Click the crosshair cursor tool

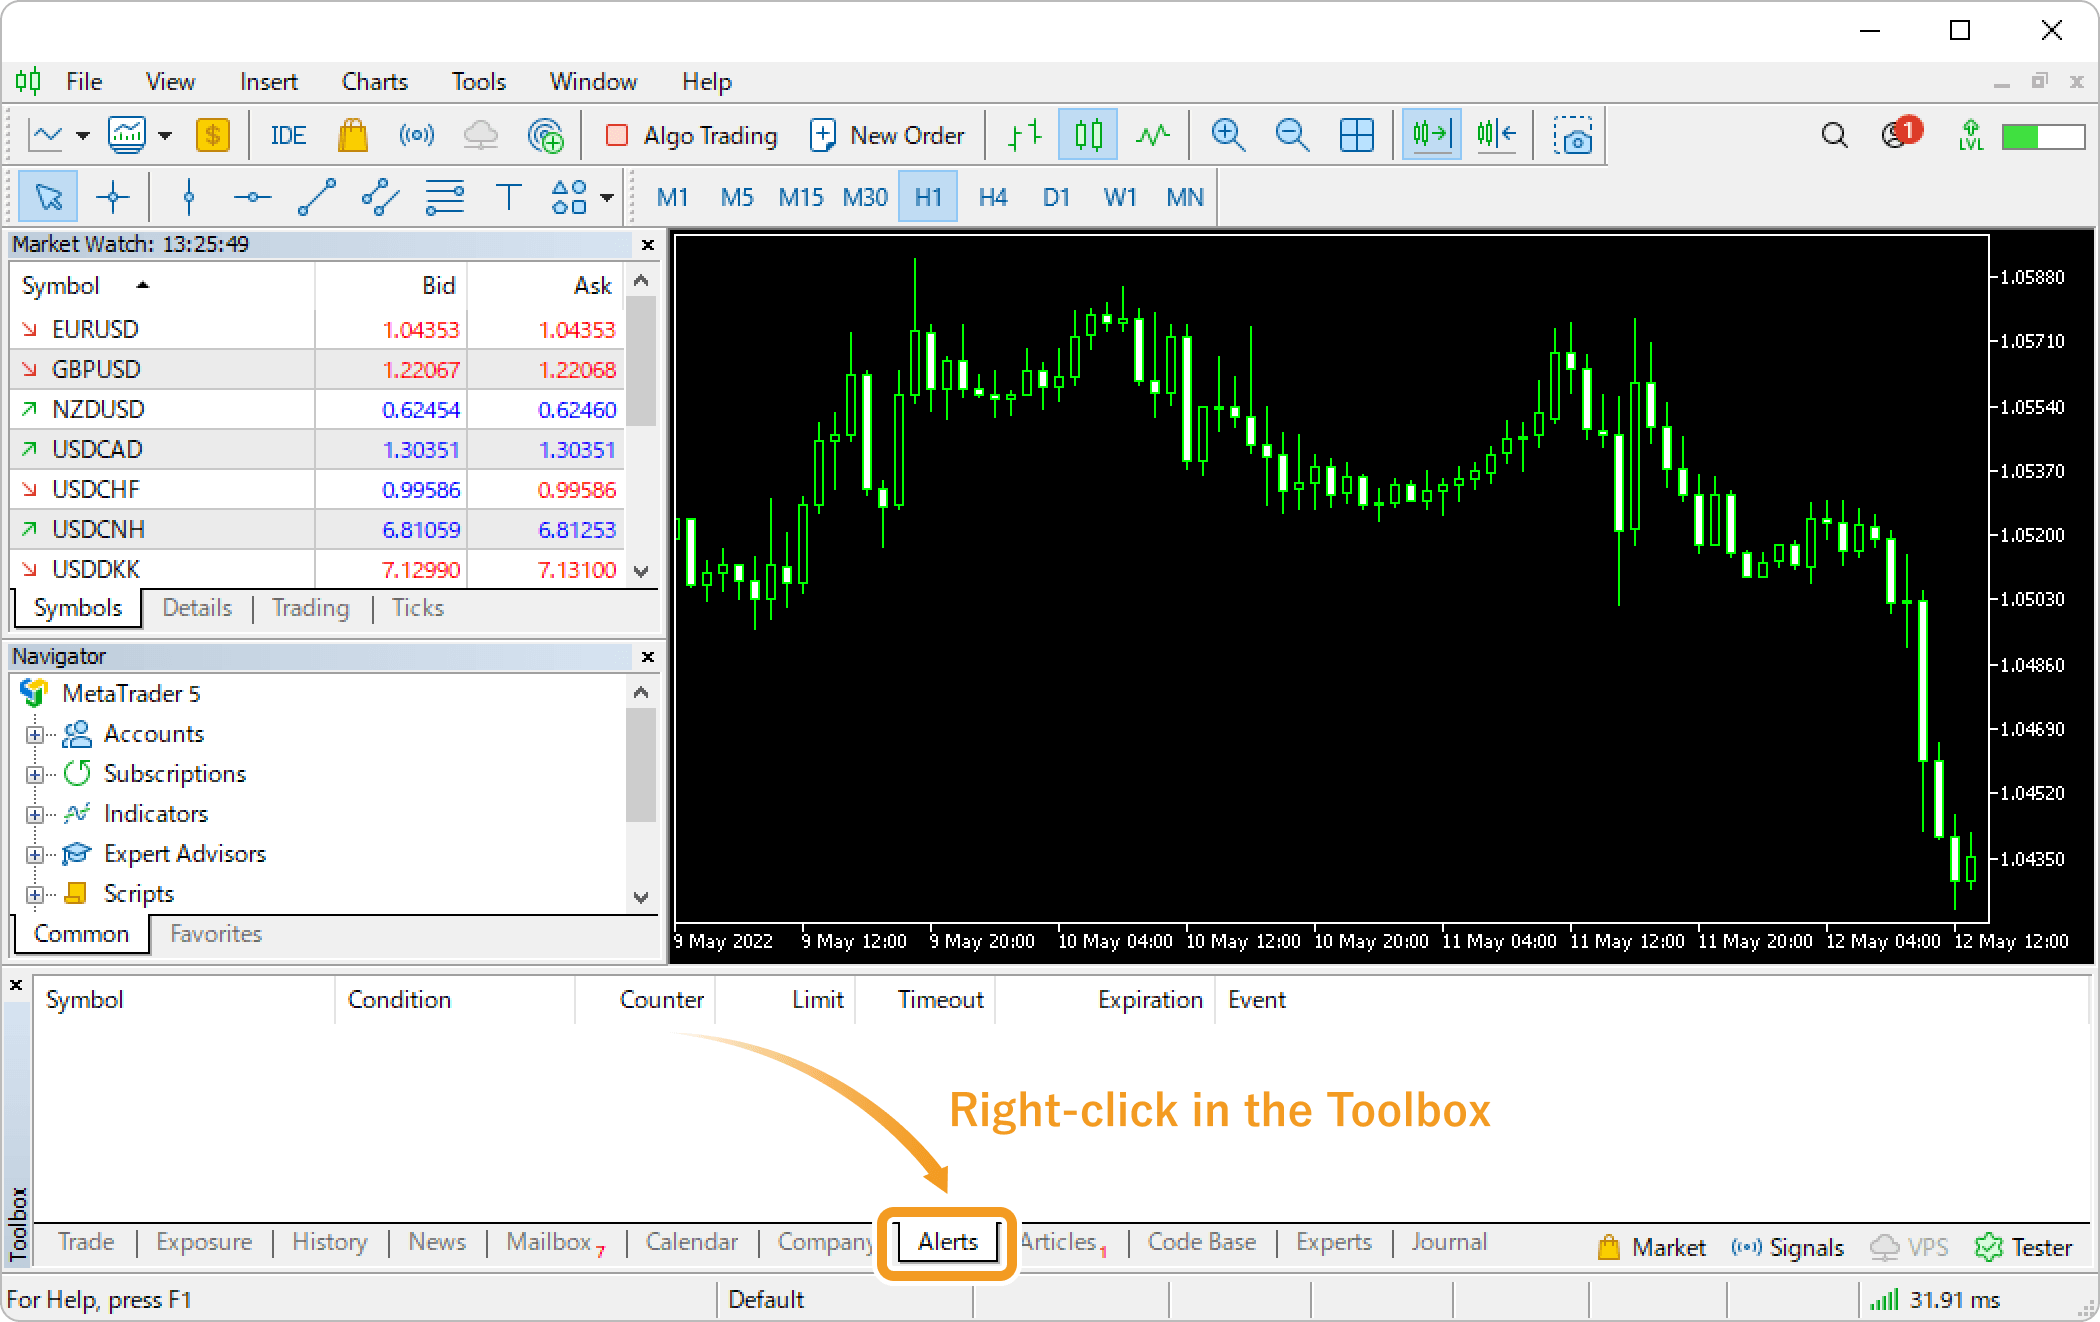click(x=112, y=197)
